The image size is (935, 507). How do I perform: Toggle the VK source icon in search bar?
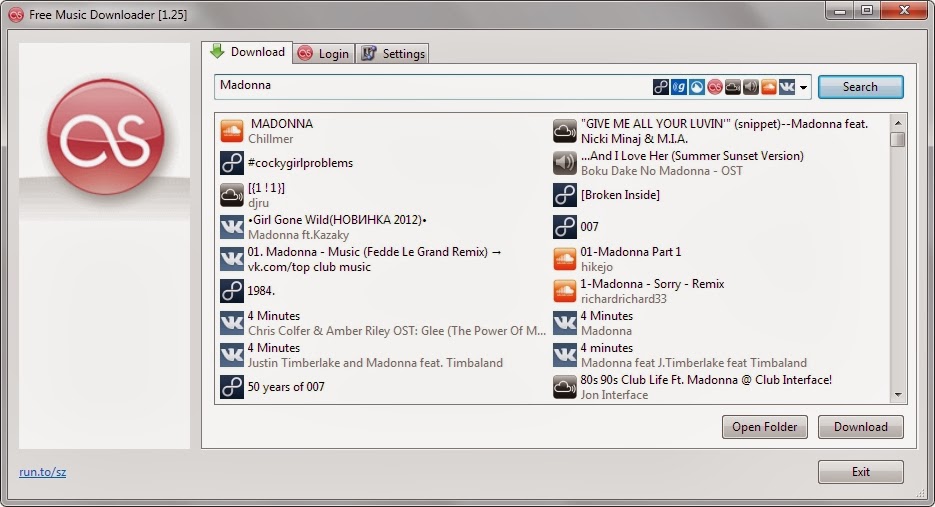(x=787, y=87)
